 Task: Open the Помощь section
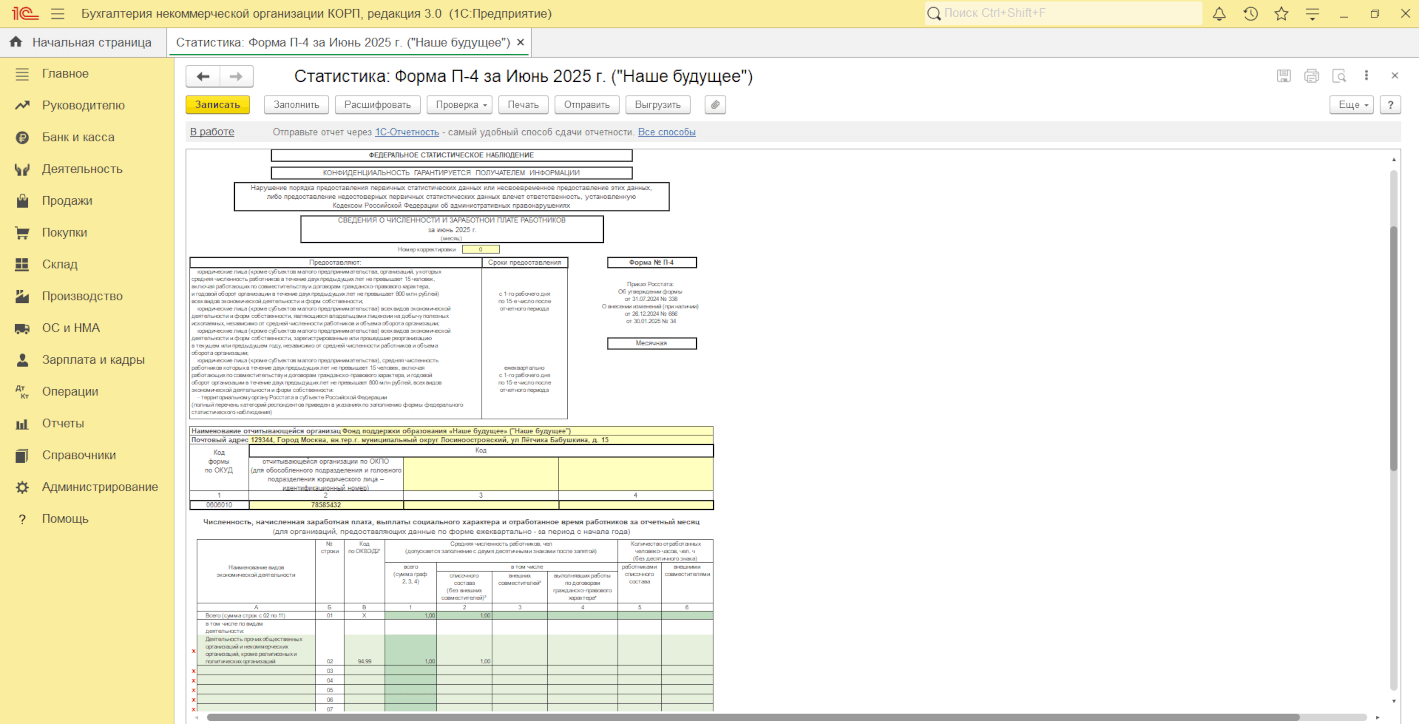65,519
